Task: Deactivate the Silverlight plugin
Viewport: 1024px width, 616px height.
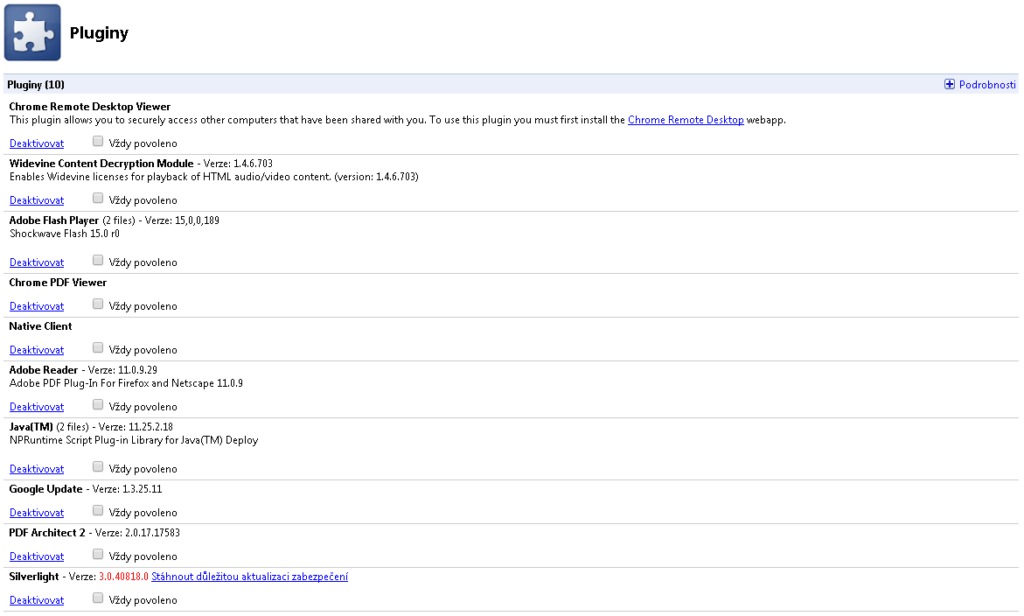Action: tap(36, 601)
